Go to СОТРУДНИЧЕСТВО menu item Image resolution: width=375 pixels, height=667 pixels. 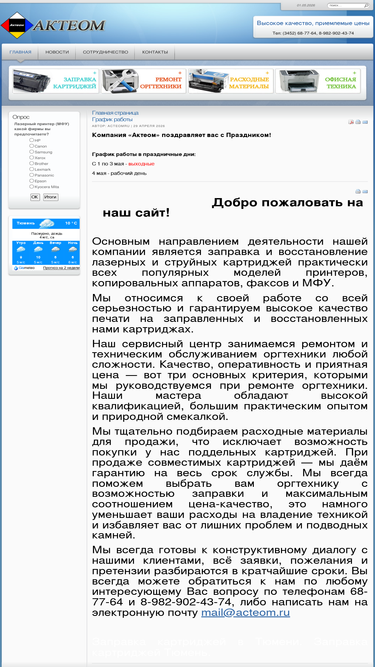(105, 52)
